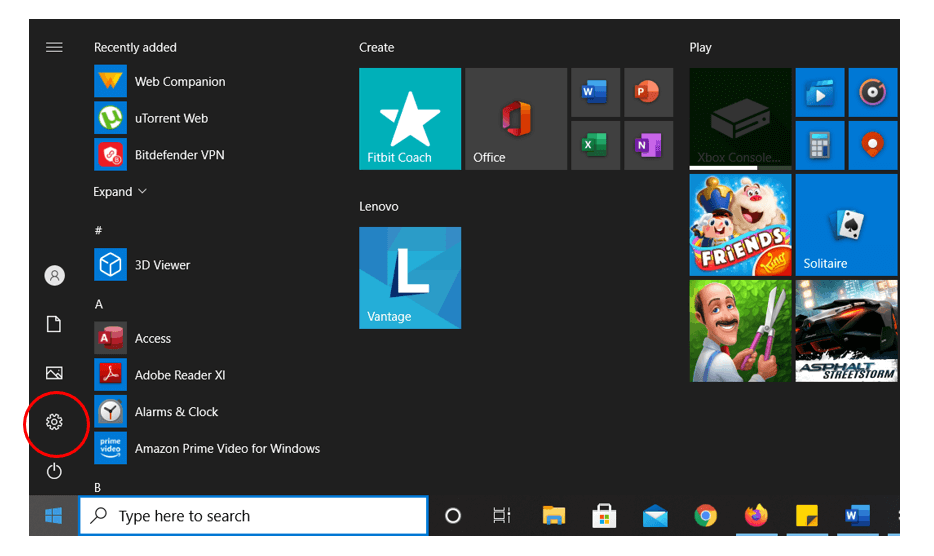This screenshot has height=556, width=934.
Task: Open the Lenovo Vantage tile
Action: (x=410, y=278)
